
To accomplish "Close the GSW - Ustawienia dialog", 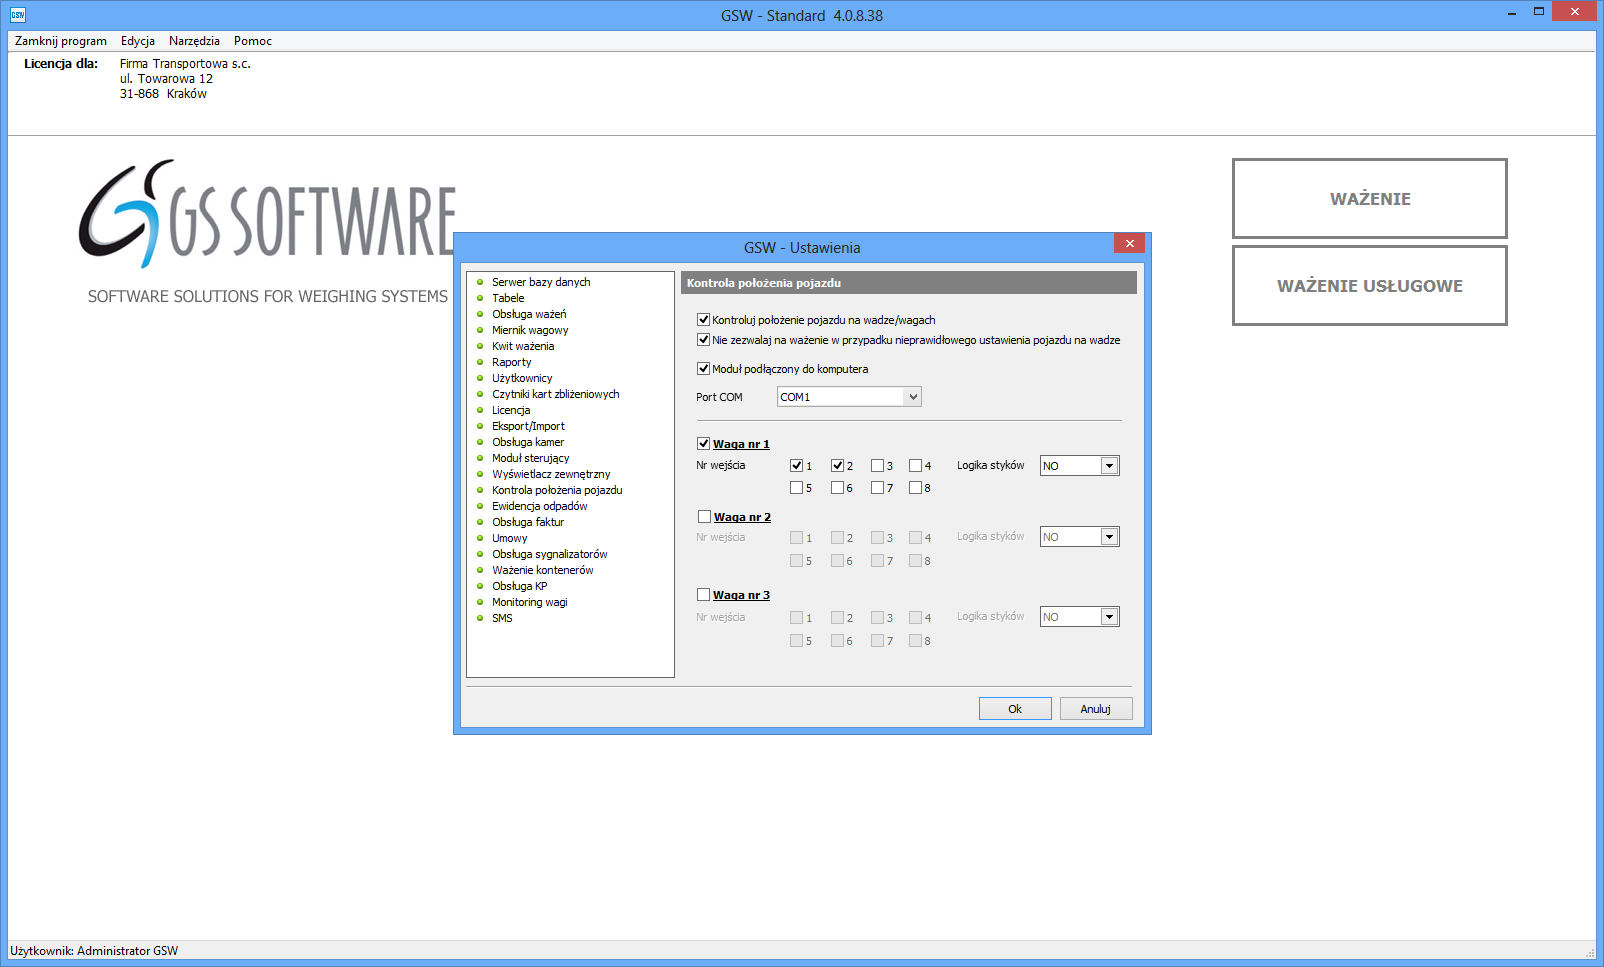I will click(1129, 244).
